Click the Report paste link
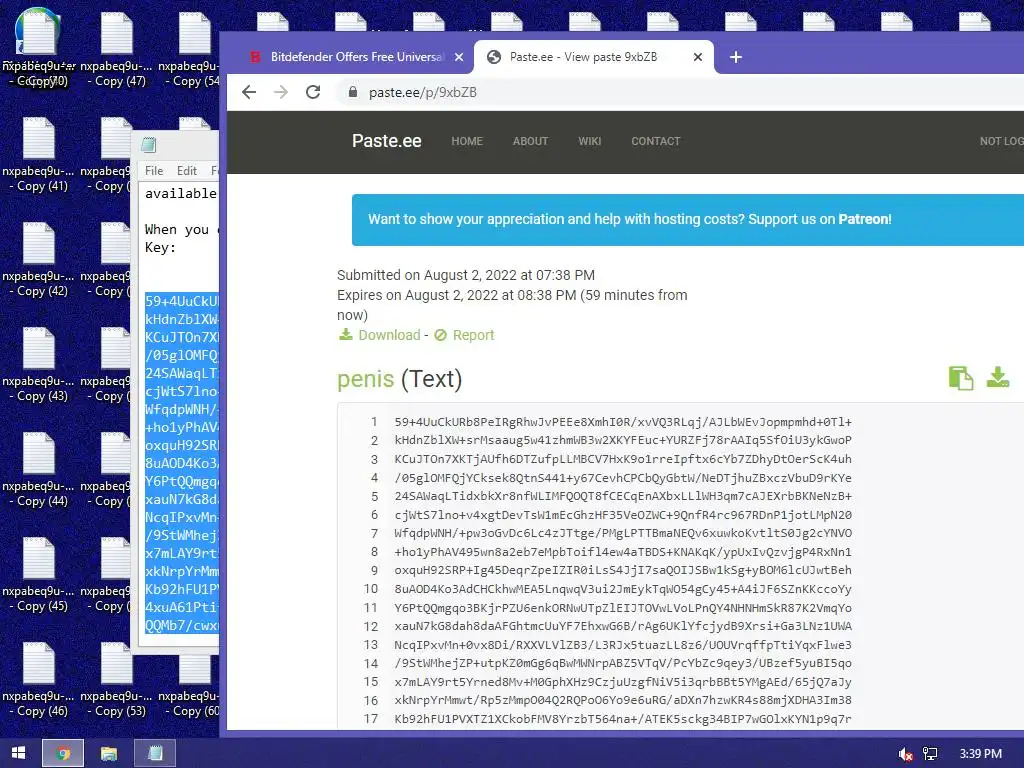This screenshot has height=768, width=1024. pos(473,335)
